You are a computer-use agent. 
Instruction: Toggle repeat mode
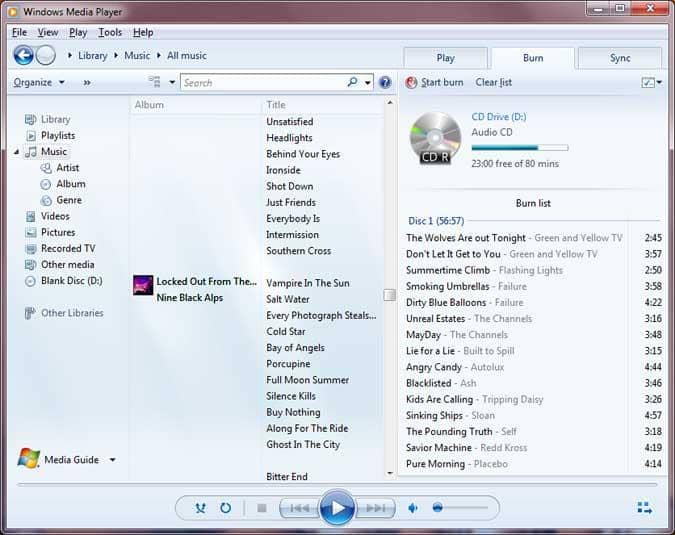tap(226, 508)
